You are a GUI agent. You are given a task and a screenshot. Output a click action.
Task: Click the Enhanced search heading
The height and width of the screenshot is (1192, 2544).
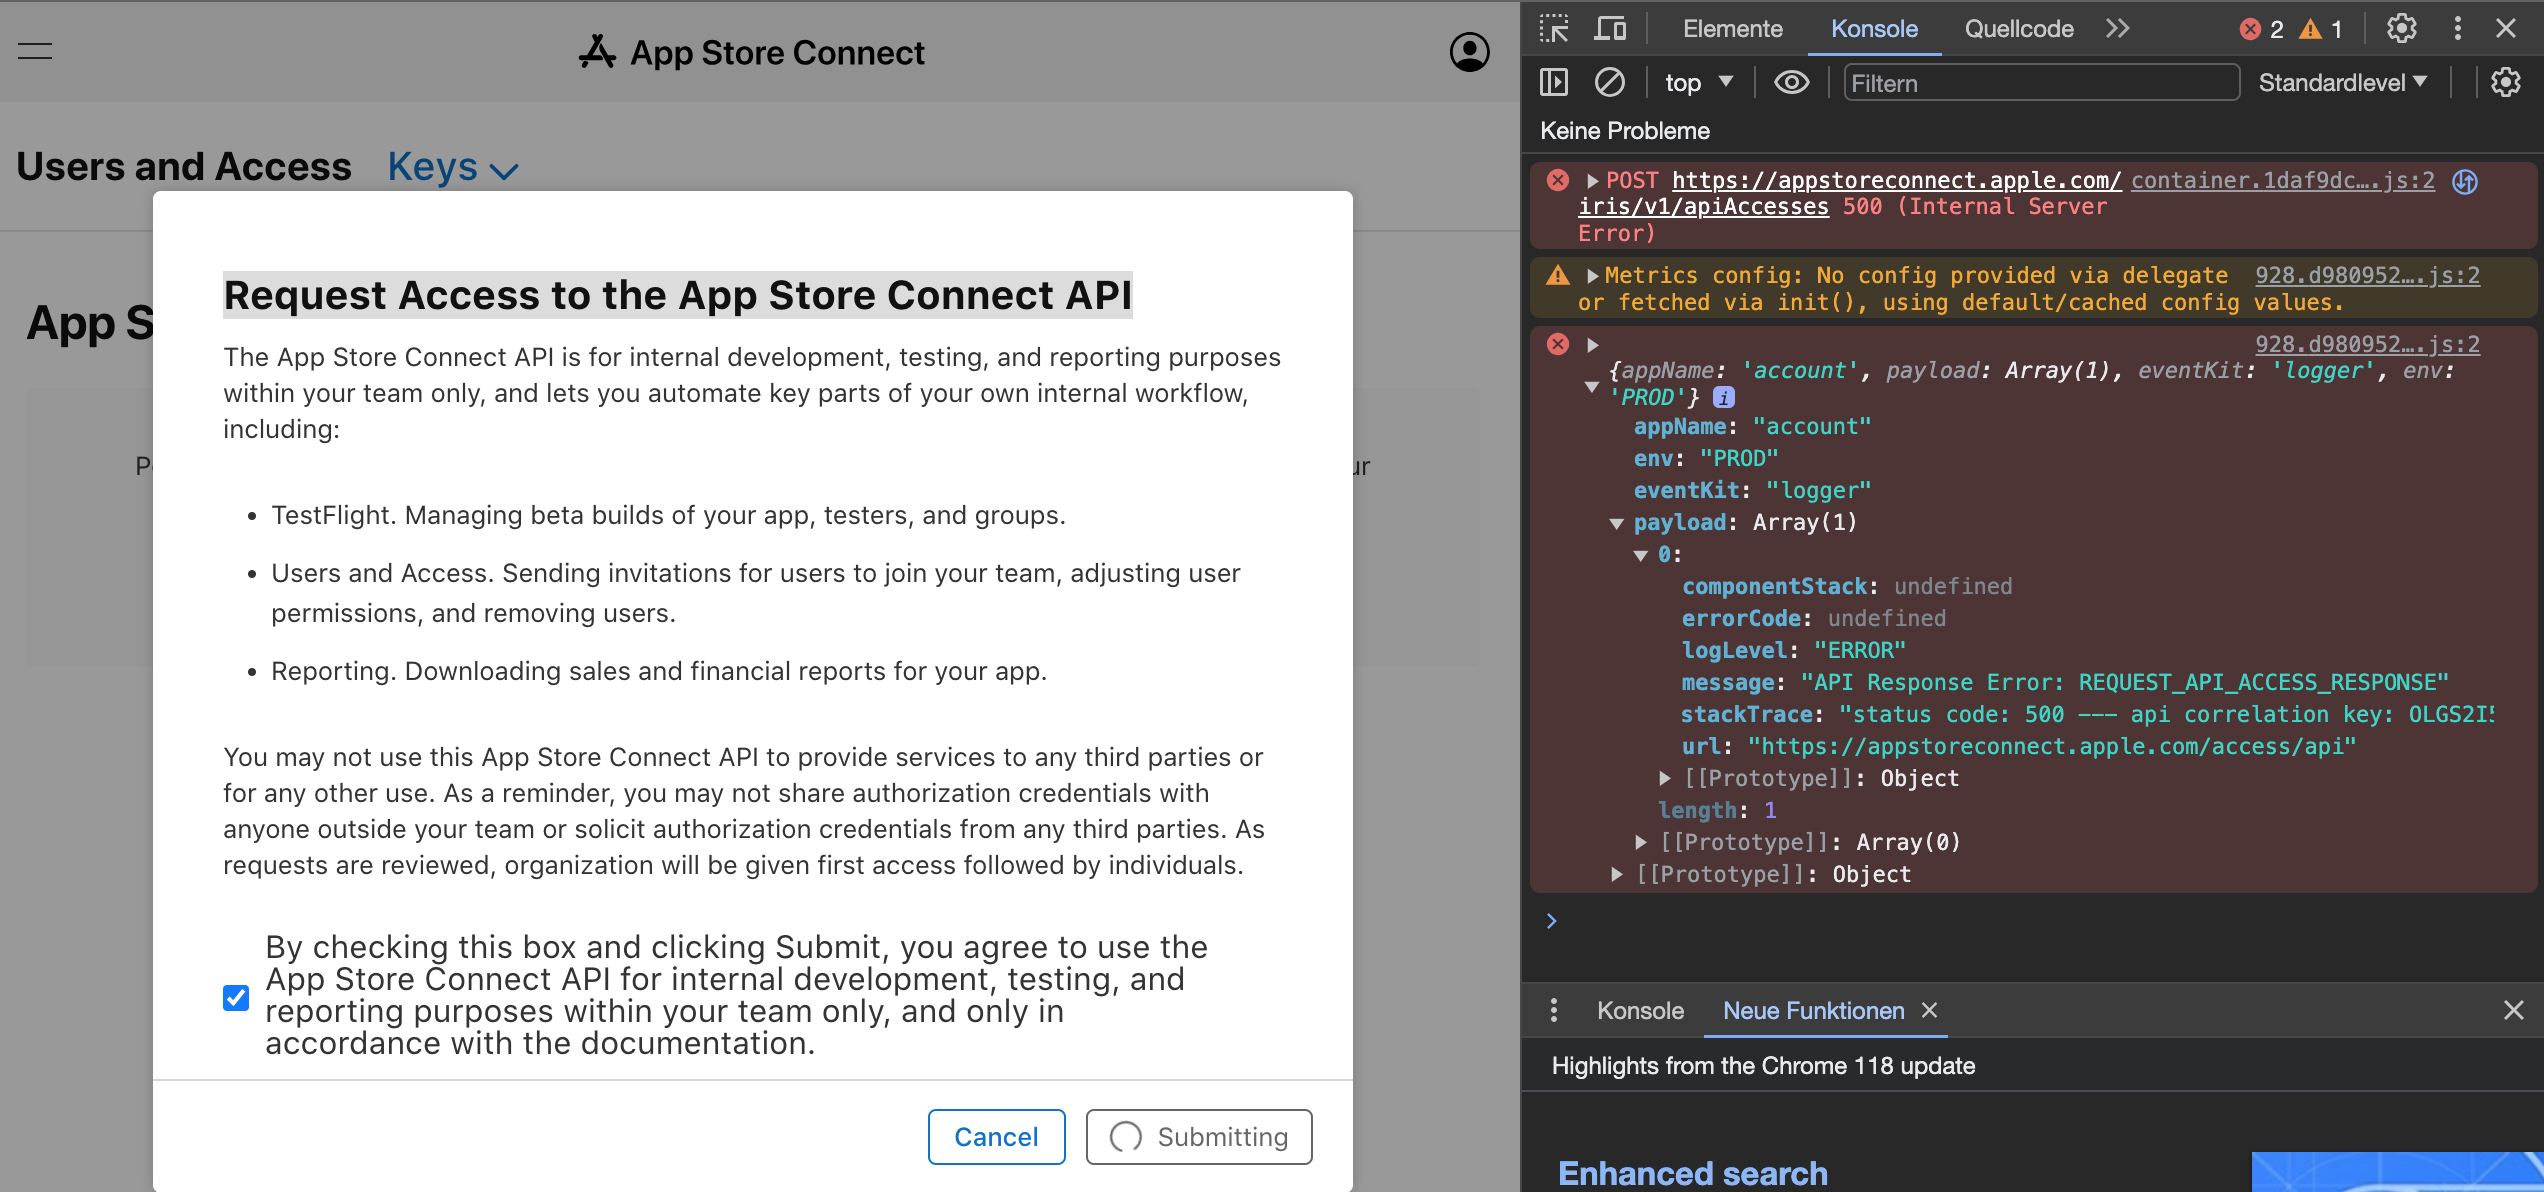pos(1692,1173)
